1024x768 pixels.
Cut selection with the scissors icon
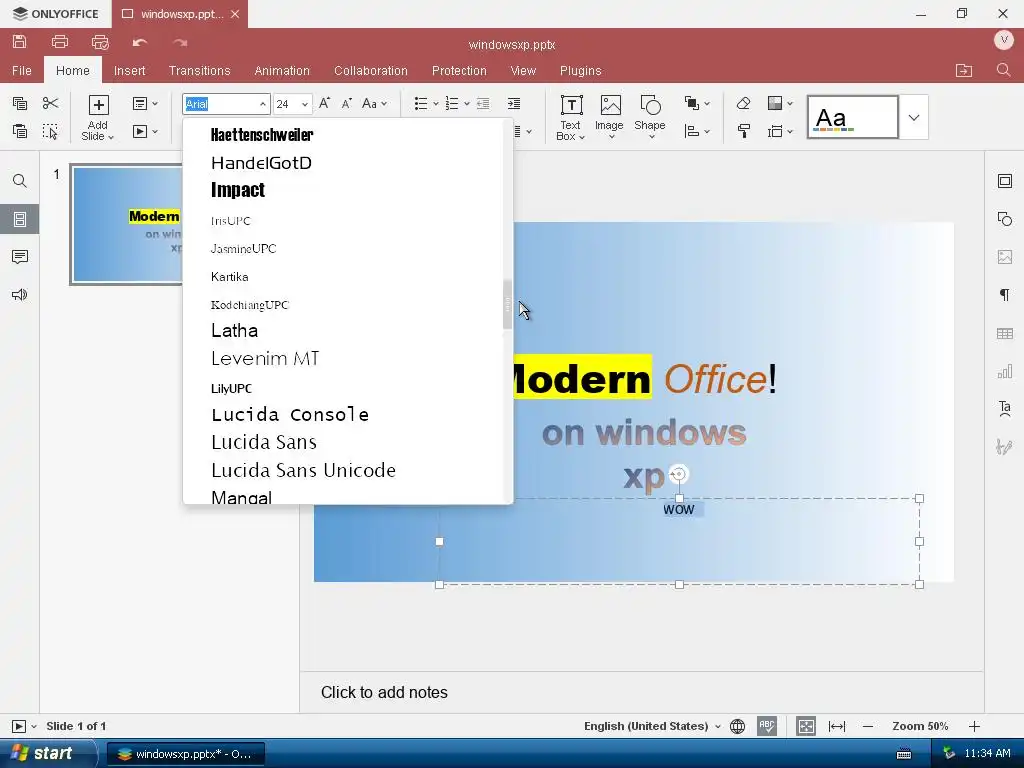tap(50, 103)
